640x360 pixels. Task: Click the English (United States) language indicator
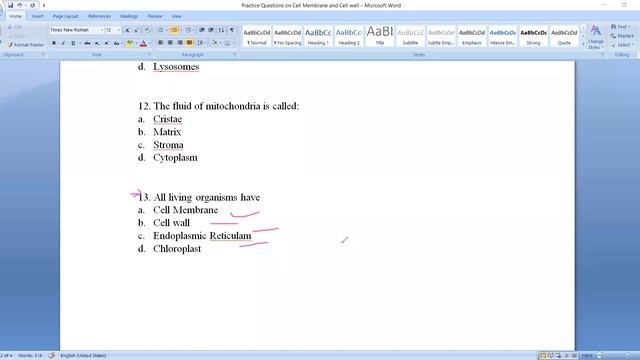83,356
